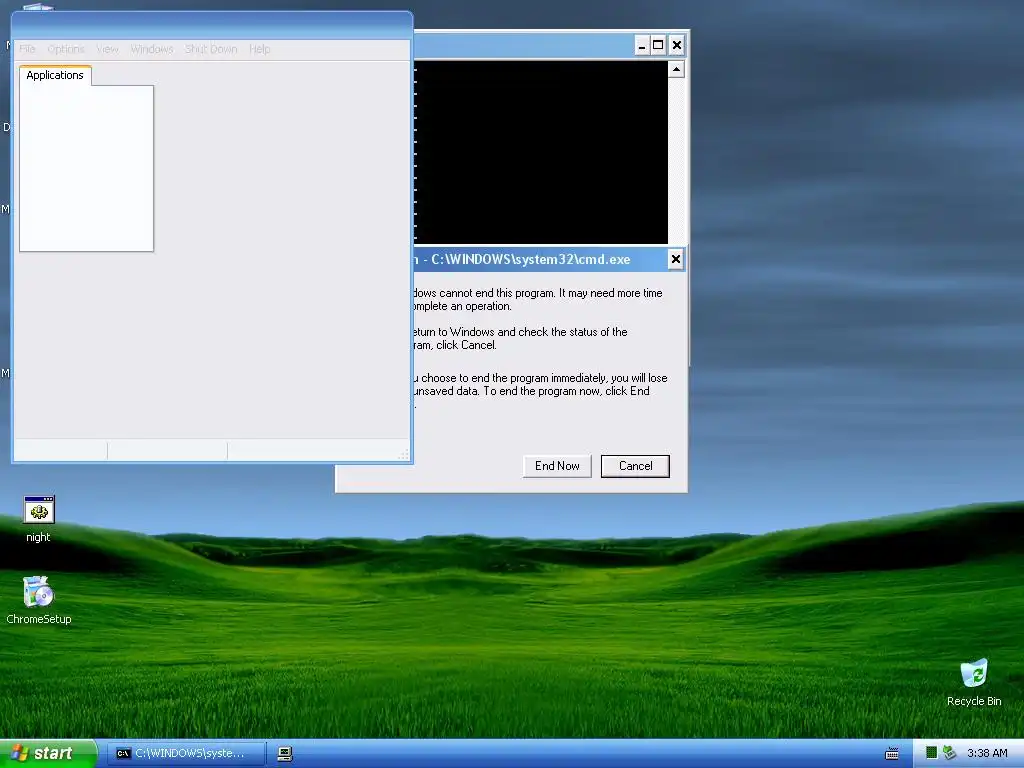
Task: Open the Windows menu in Task Manager
Action: coord(152,49)
